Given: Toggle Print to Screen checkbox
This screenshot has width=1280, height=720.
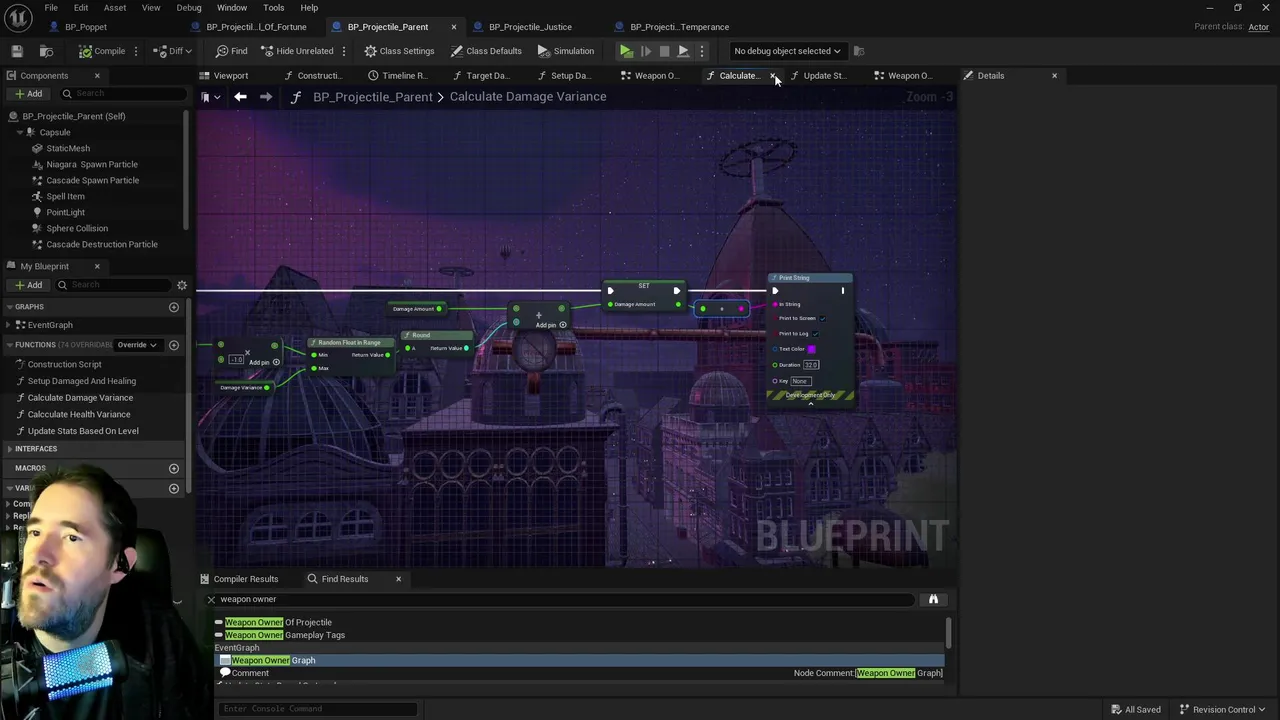Looking at the screenshot, I should coord(822,318).
